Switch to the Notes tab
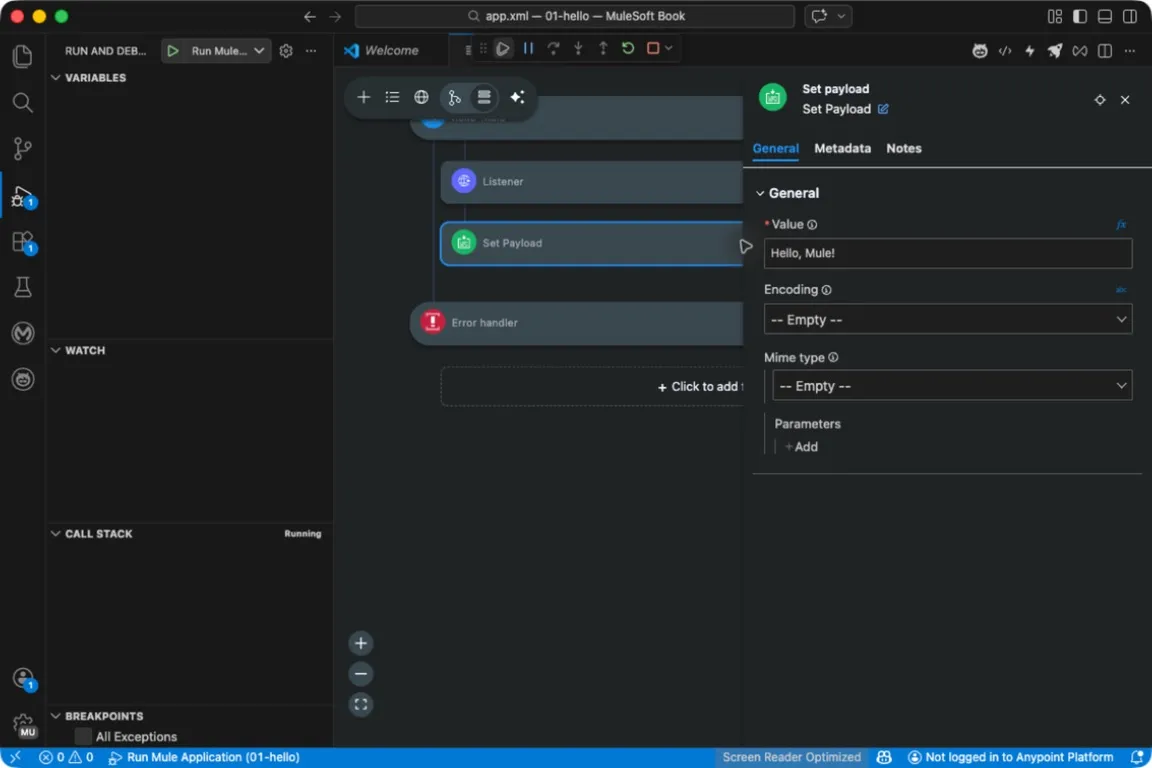 pos(904,148)
